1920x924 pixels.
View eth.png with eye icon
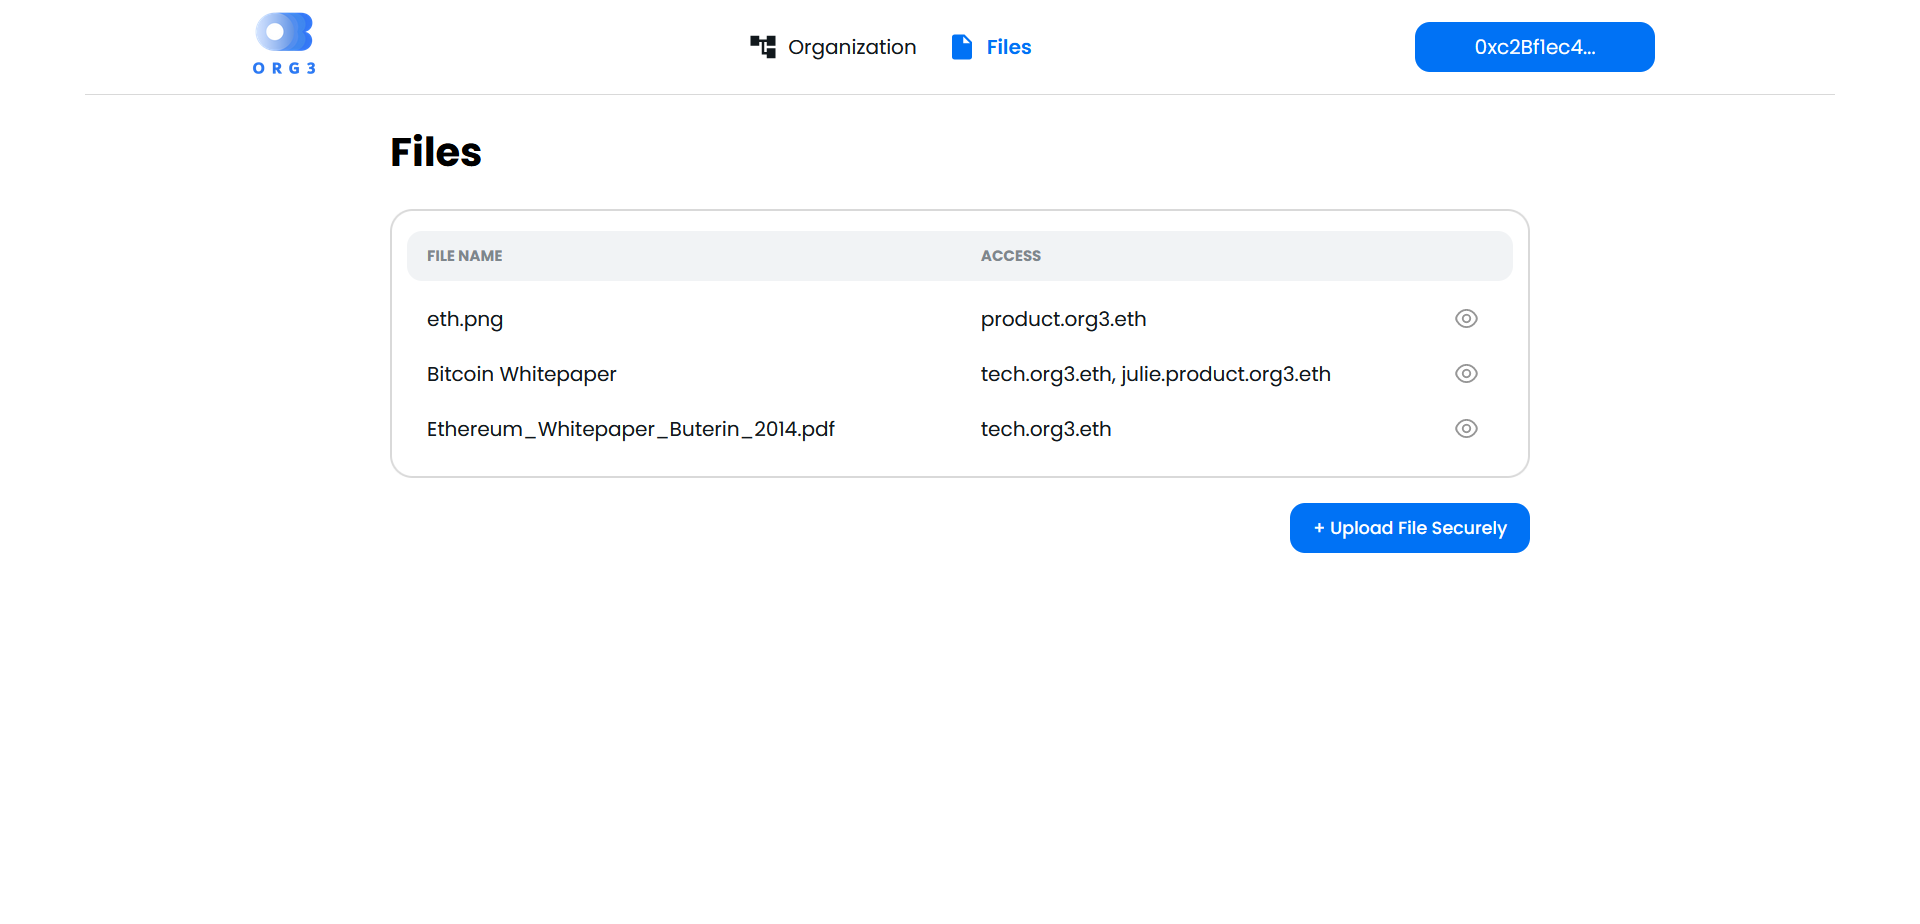pyautogui.click(x=1466, y=319)
